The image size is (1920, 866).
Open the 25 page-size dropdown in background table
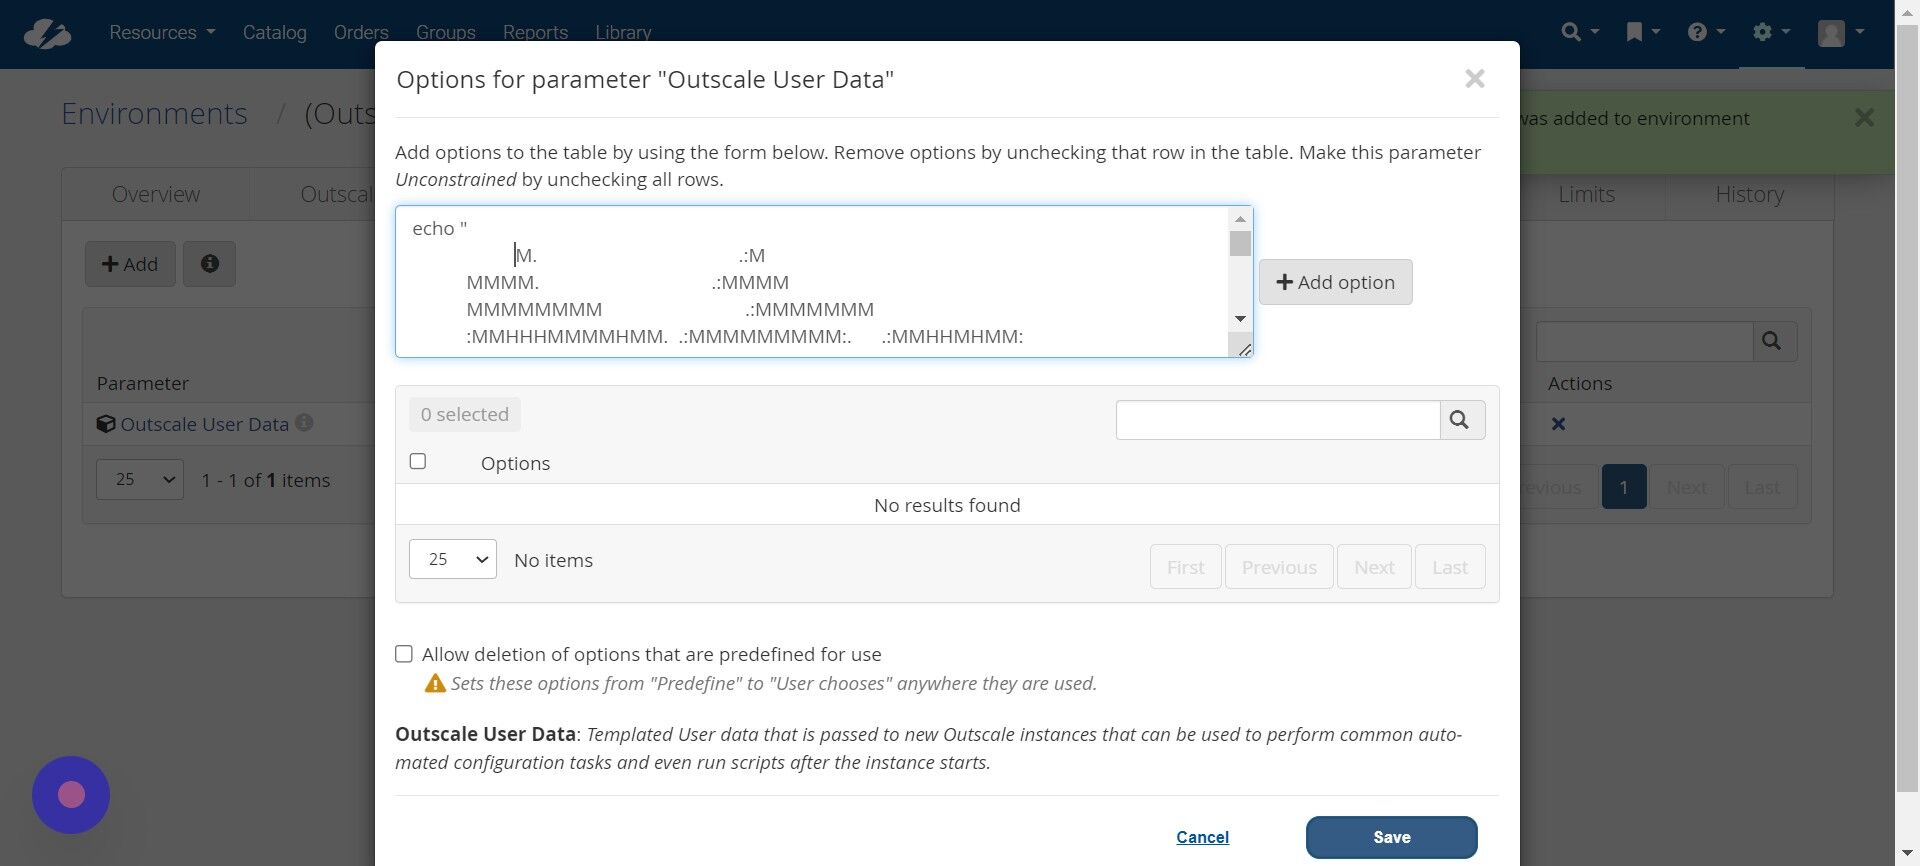point(140,479)
